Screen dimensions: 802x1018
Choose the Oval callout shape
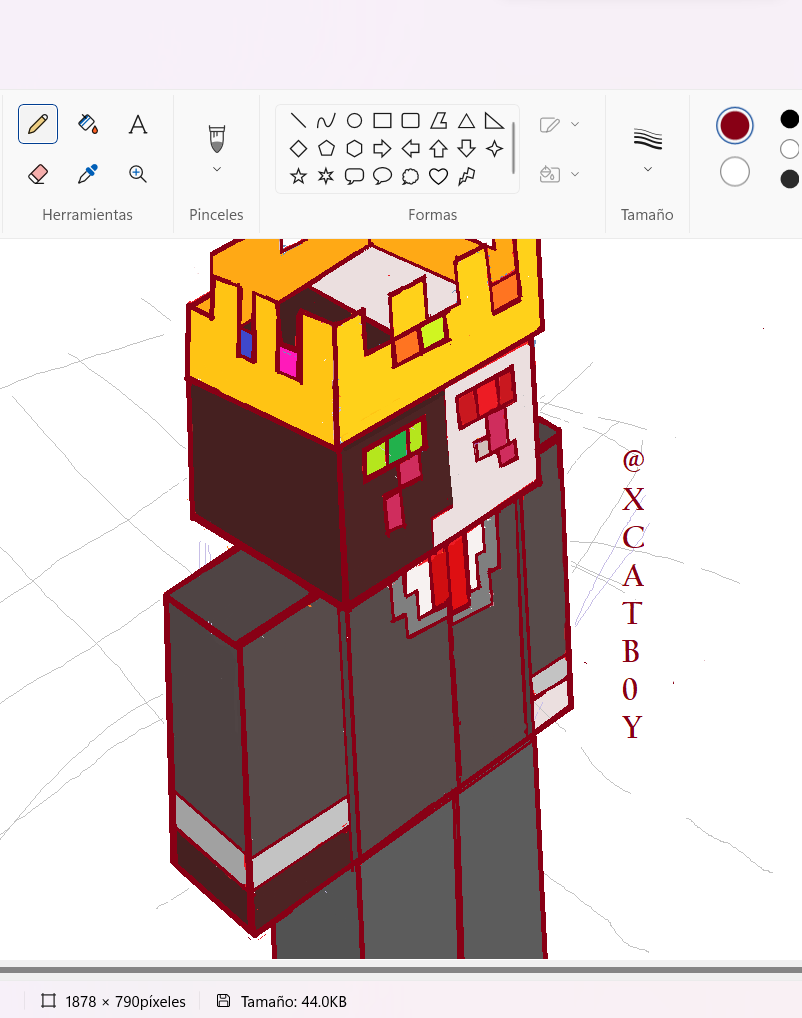(382, 176)
